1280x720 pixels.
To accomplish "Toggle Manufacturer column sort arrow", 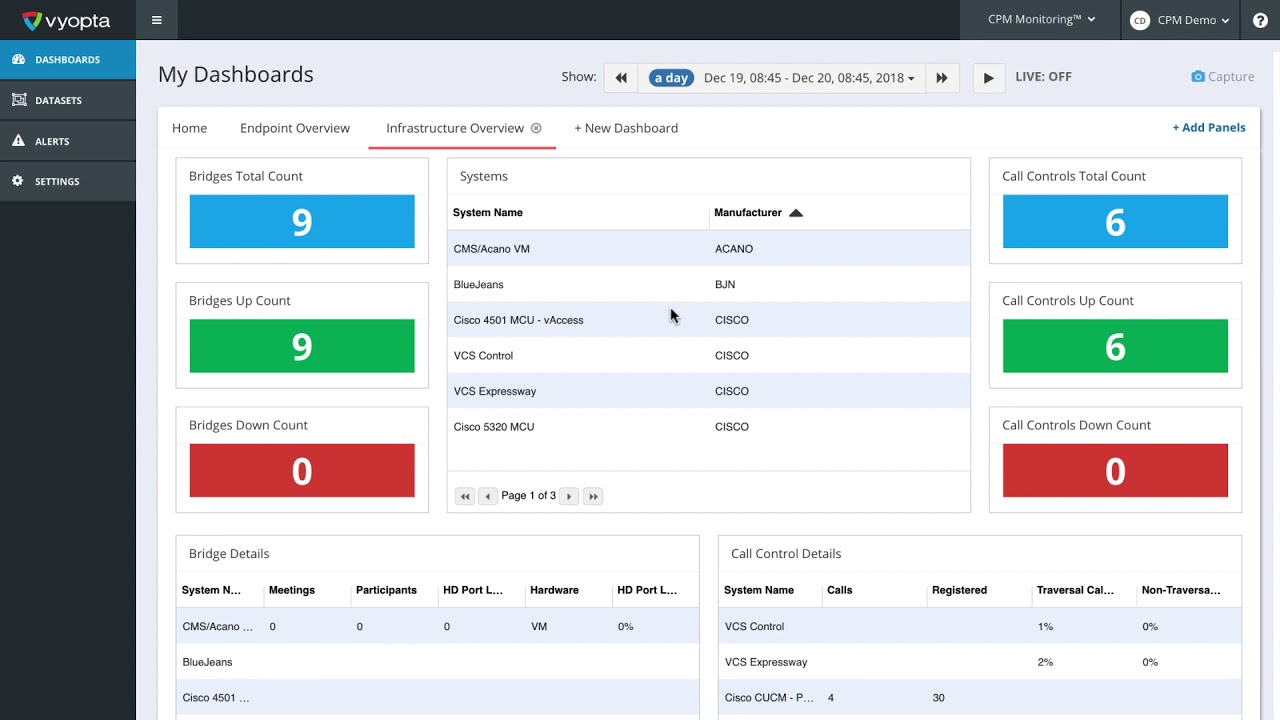I will coord(796,213).
